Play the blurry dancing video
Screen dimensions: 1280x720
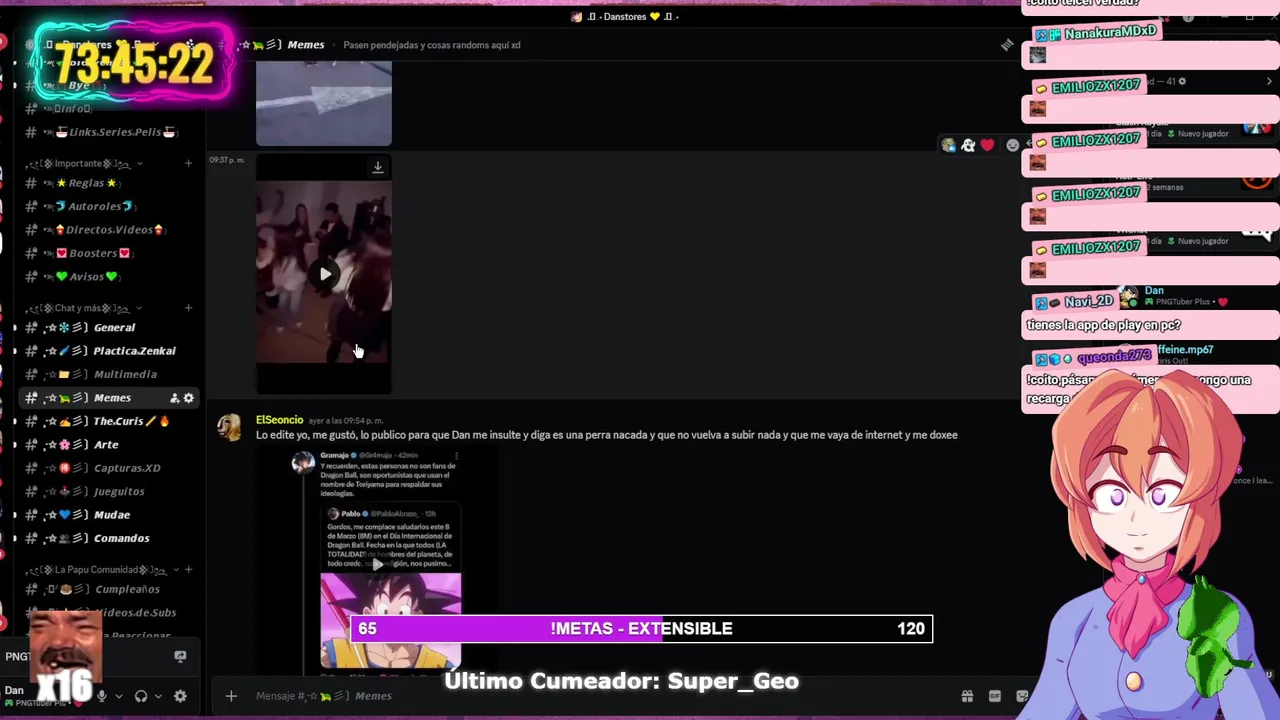pyautogui.click(x=325, y=274)
